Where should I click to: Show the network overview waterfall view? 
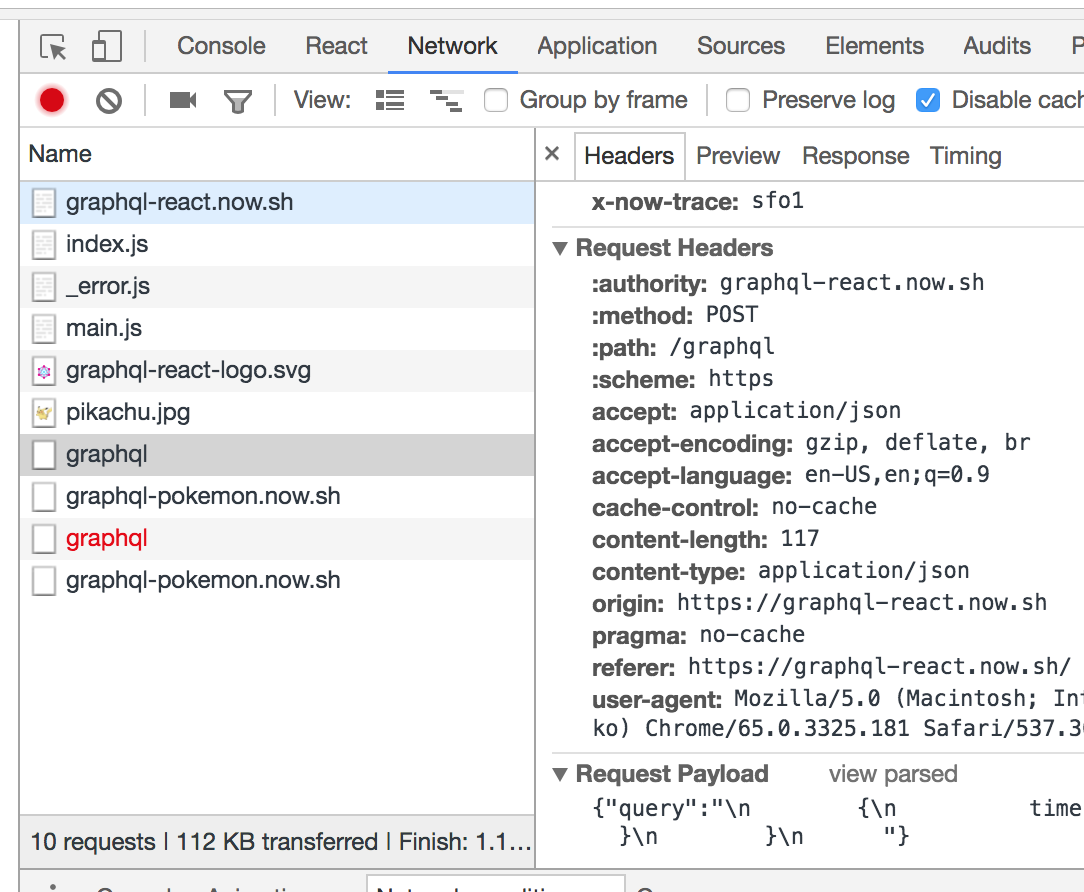coord(445,100)
